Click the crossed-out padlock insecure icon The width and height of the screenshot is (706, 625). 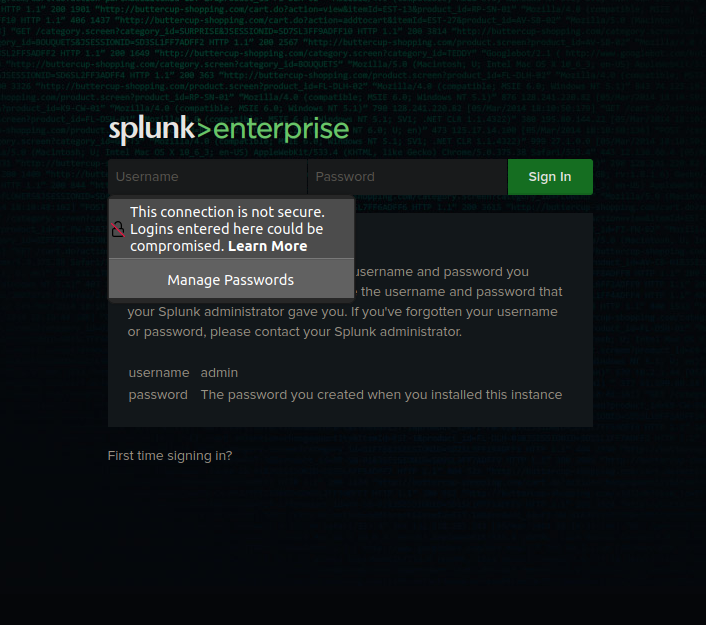tap(118, 229)
